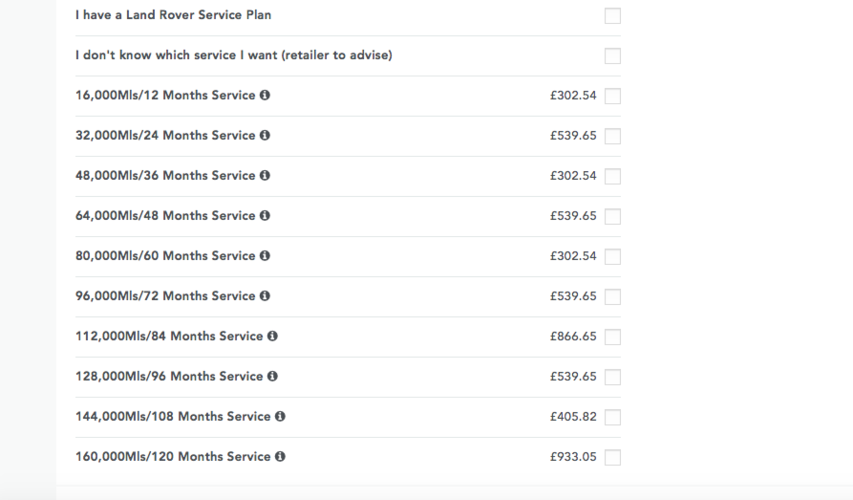Click info icon for 112,000Mls/84 Months Service
This screenshot has height=500, width=853.
pyautogui.click(x=273, y=336)
